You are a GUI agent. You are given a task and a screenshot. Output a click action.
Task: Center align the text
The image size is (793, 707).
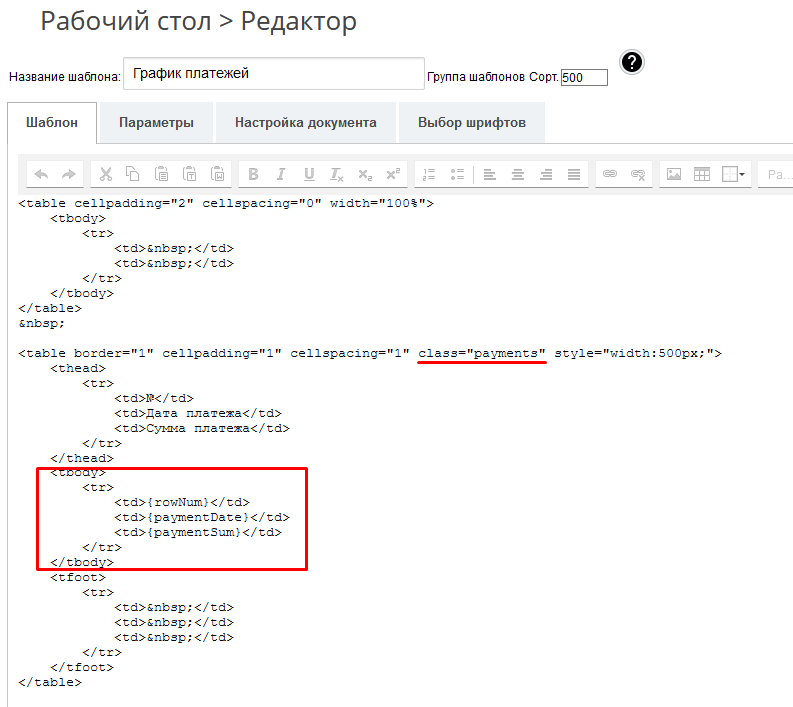pos(517,174)
